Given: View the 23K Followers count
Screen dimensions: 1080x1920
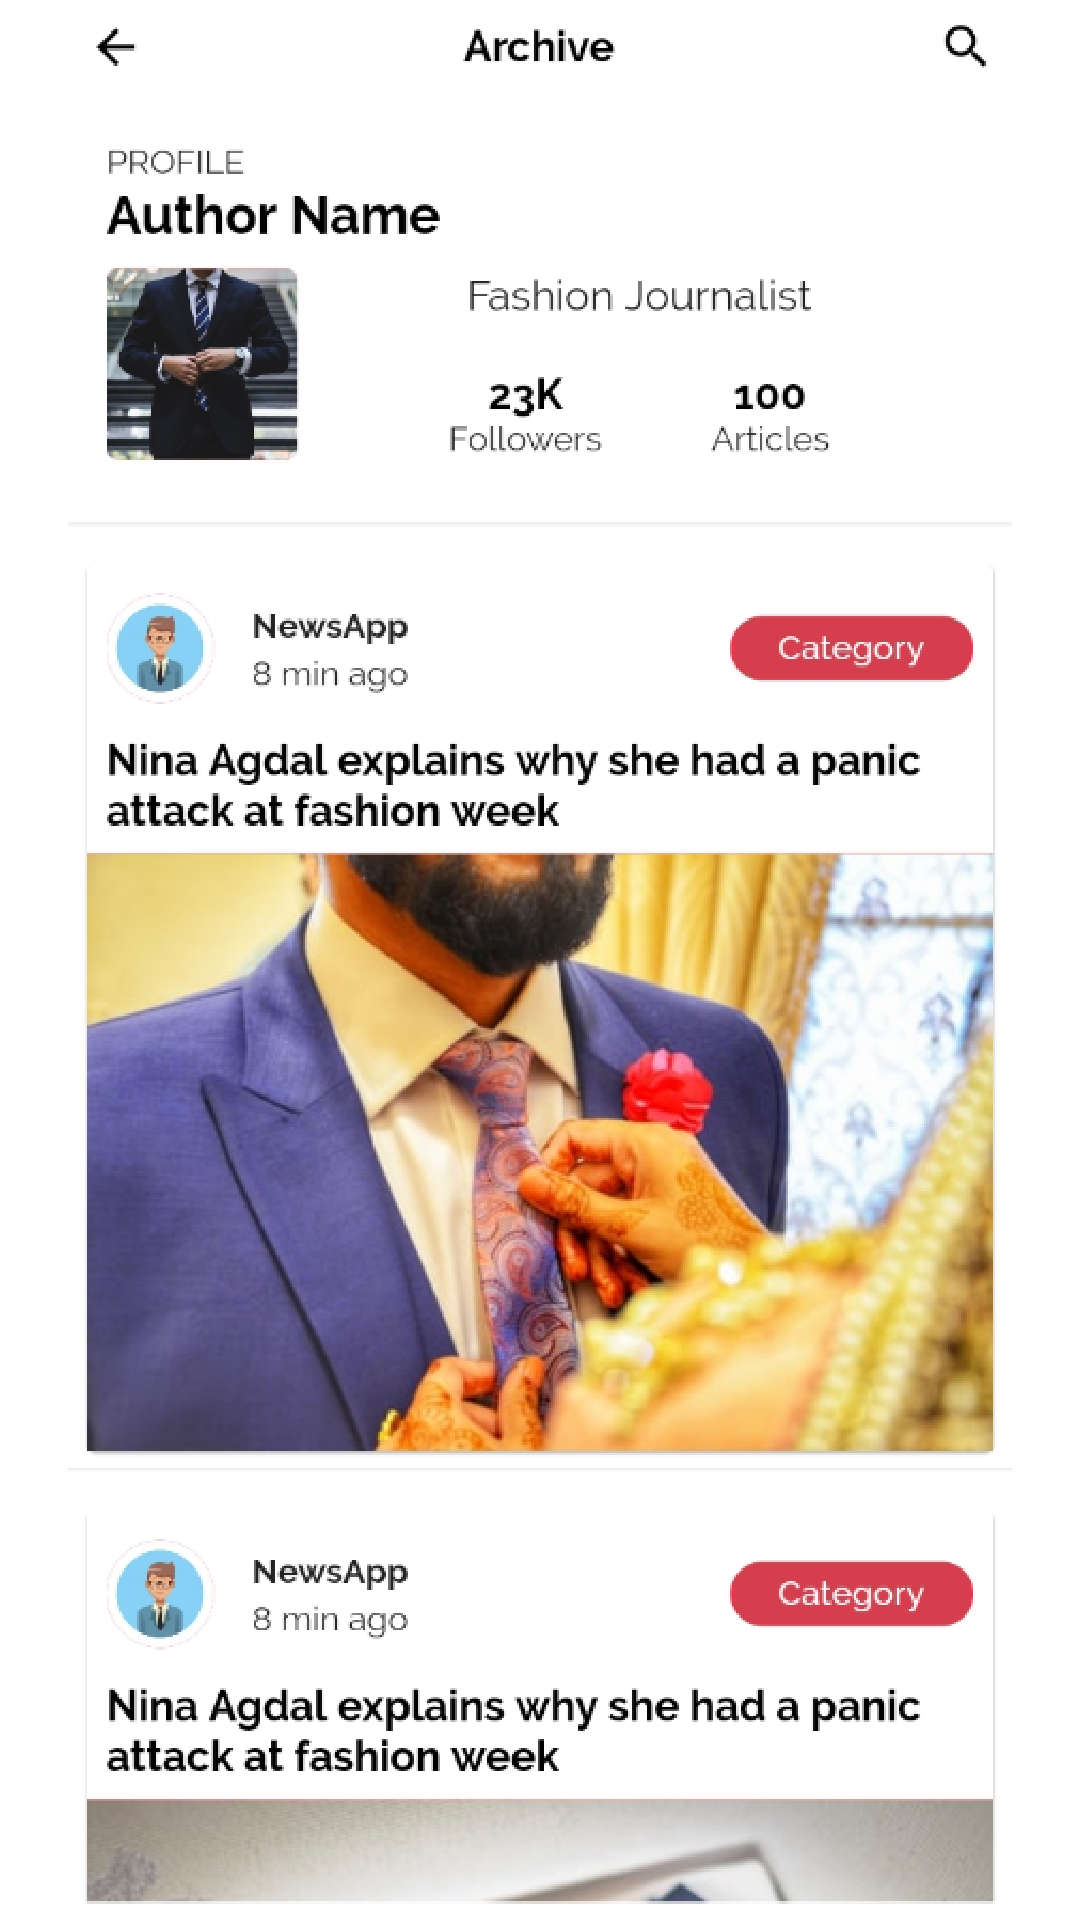Looking at the screenshot, I should tap(525, 416).
